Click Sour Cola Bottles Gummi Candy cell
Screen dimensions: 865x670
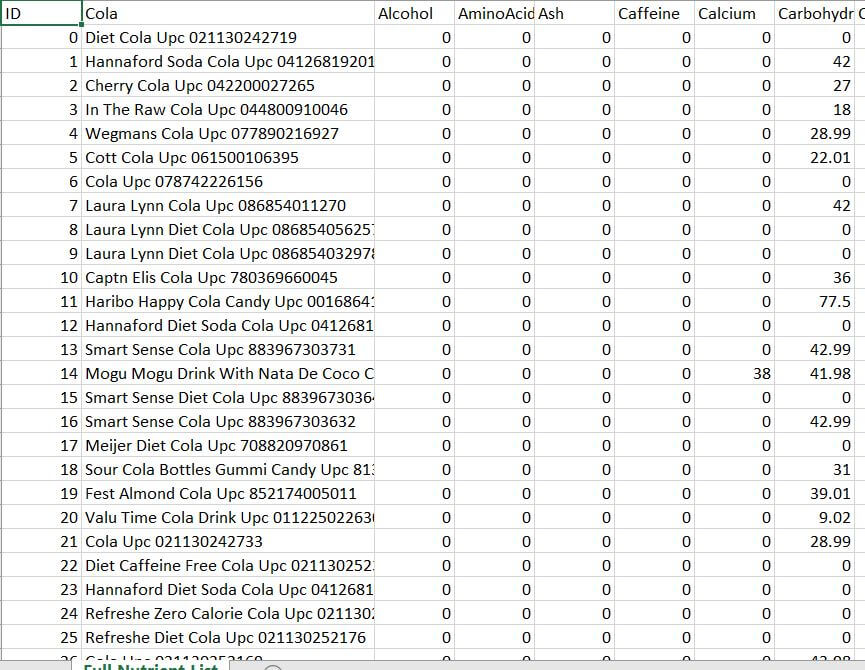pyautogui.click(x=228, y=469)
